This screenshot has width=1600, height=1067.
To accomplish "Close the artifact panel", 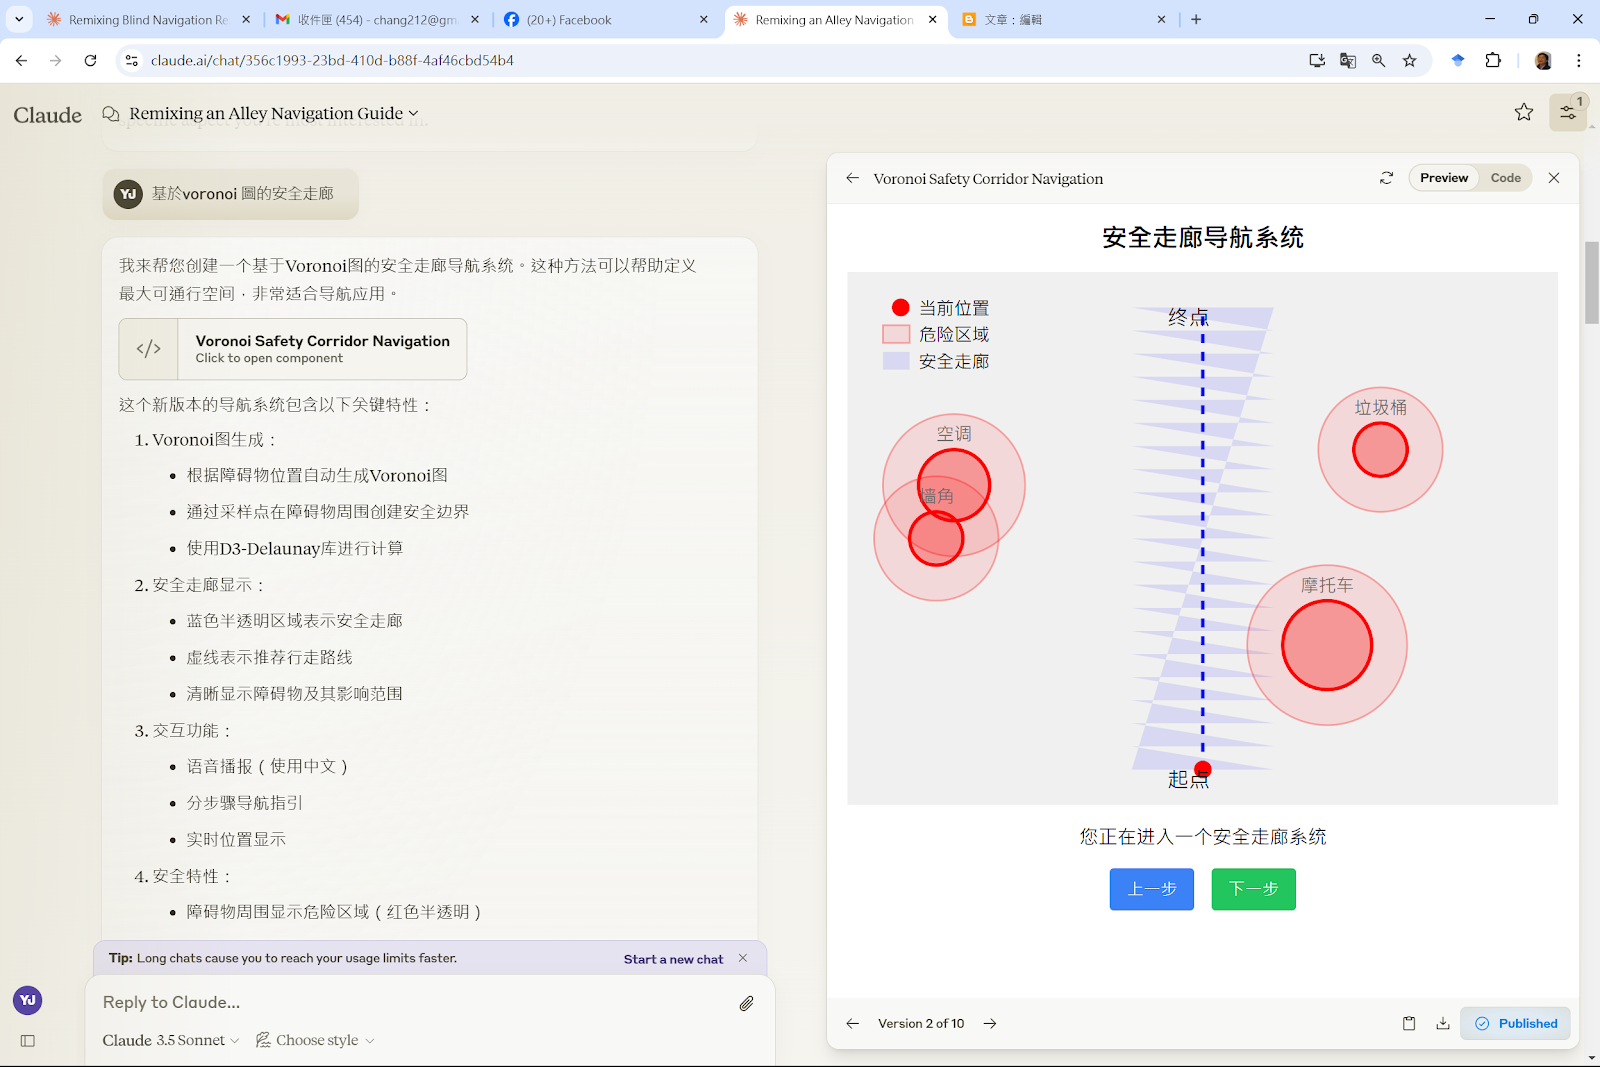I will (1554, 178).
